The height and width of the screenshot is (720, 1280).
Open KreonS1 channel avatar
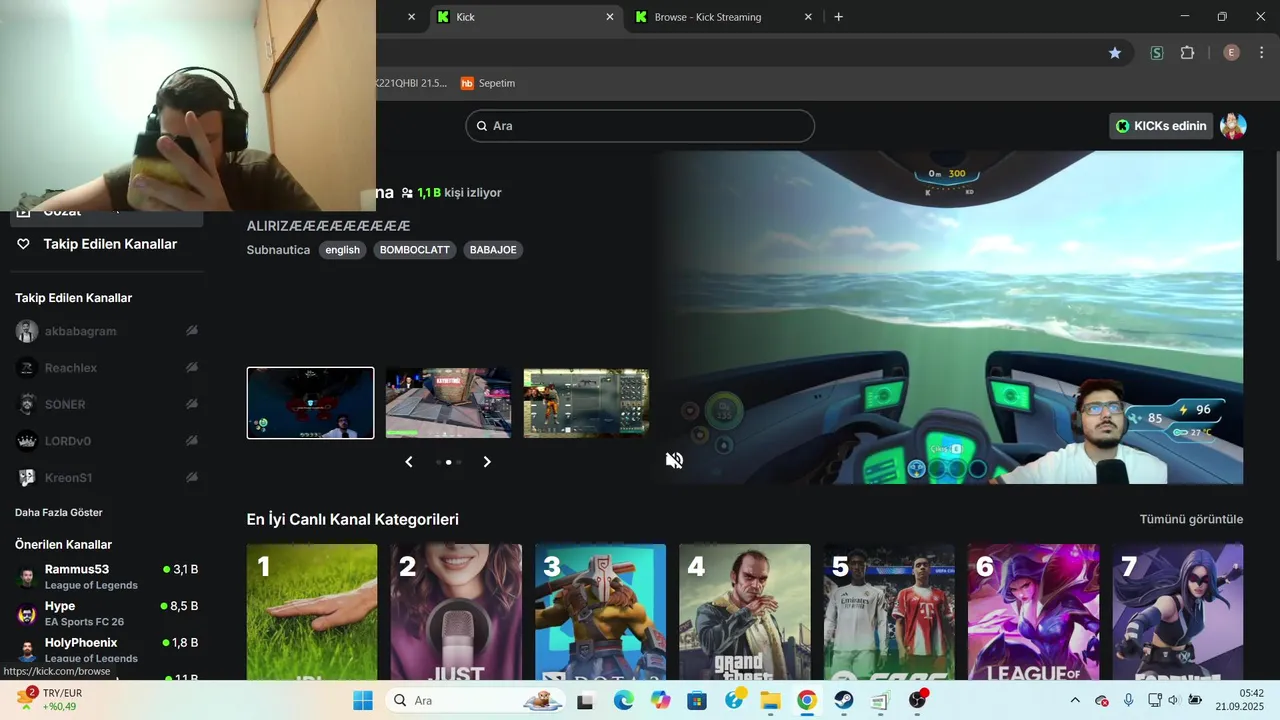point(27,478)
